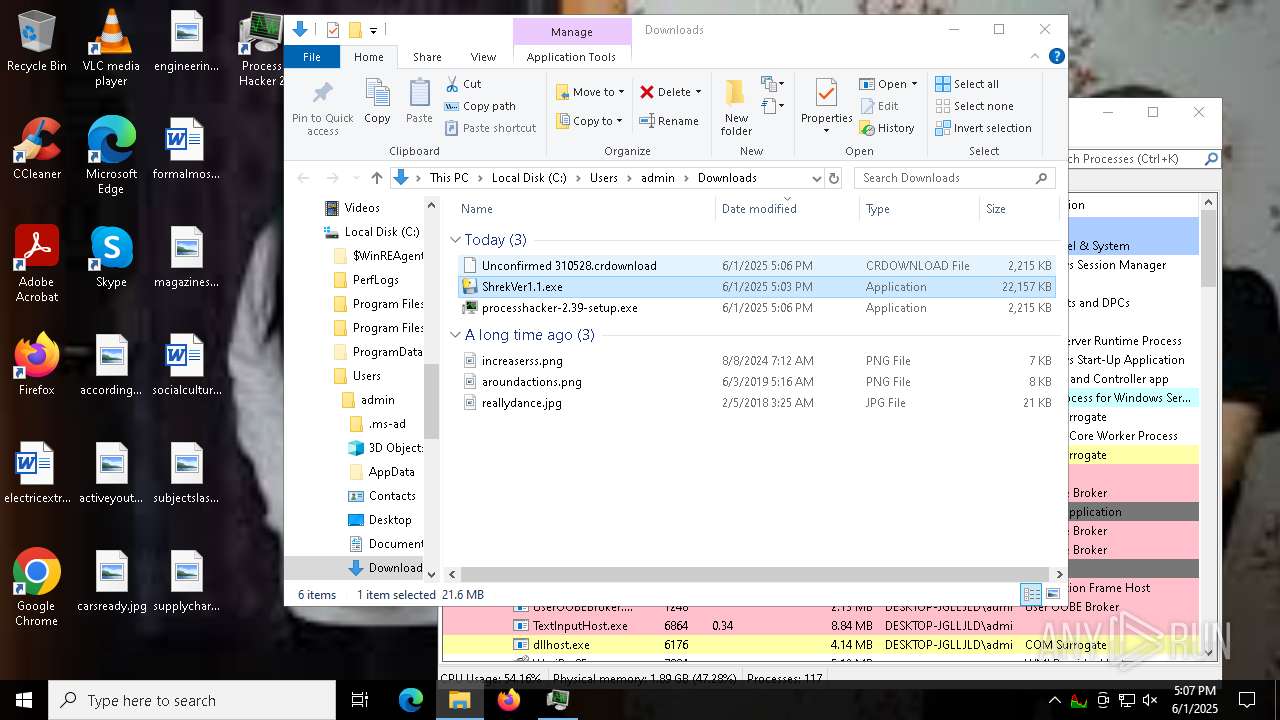
Task: Click the Windows Start button
Action: (24, 700)
